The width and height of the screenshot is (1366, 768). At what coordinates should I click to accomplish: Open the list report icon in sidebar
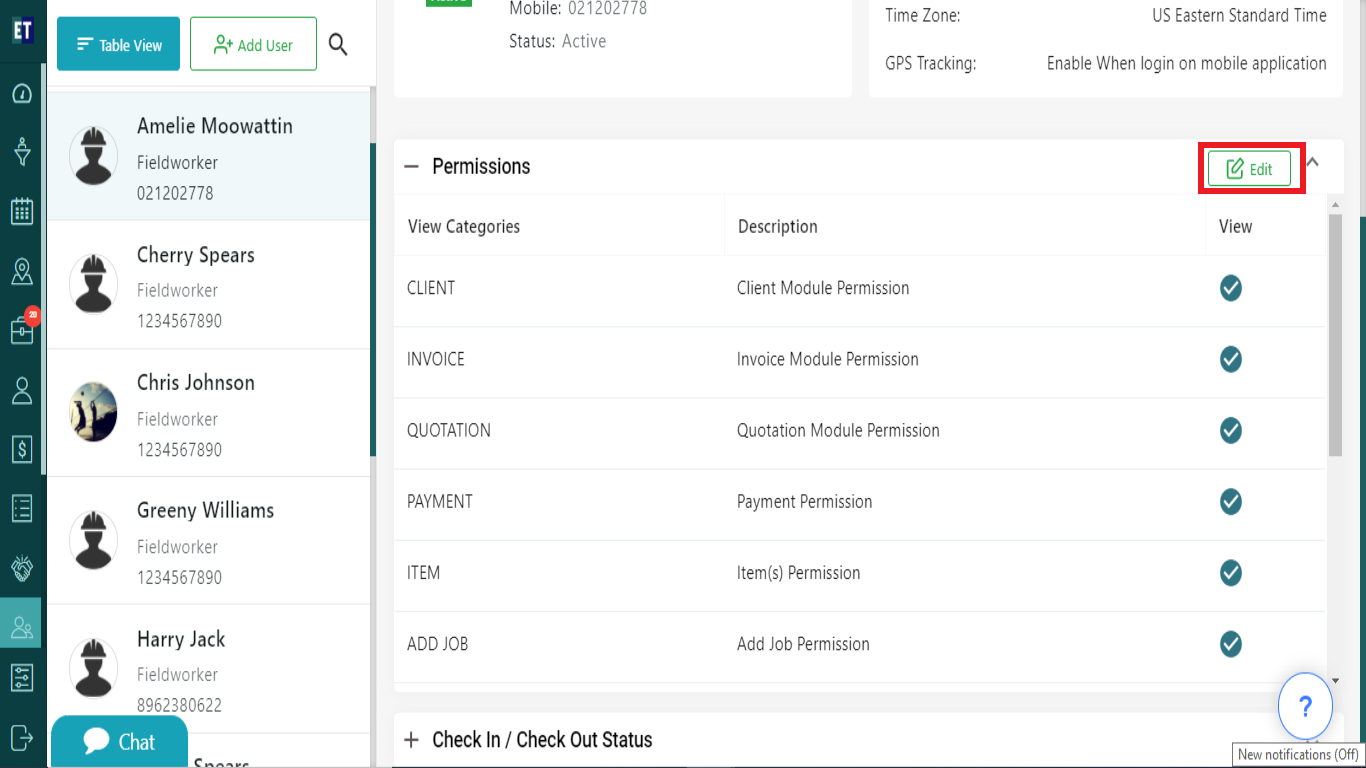tap(22, 508)
